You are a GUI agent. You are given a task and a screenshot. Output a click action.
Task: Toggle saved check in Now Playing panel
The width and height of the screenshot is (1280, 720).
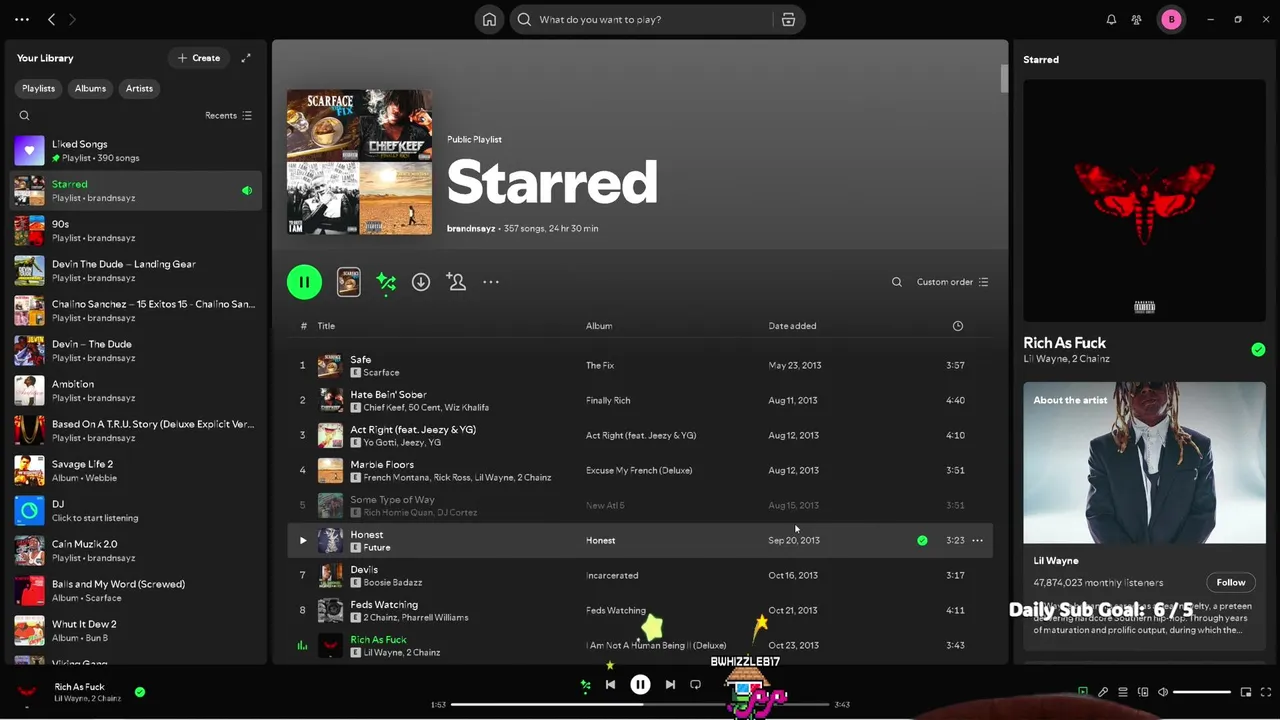pyautogui.click(x=1258, y=349)
